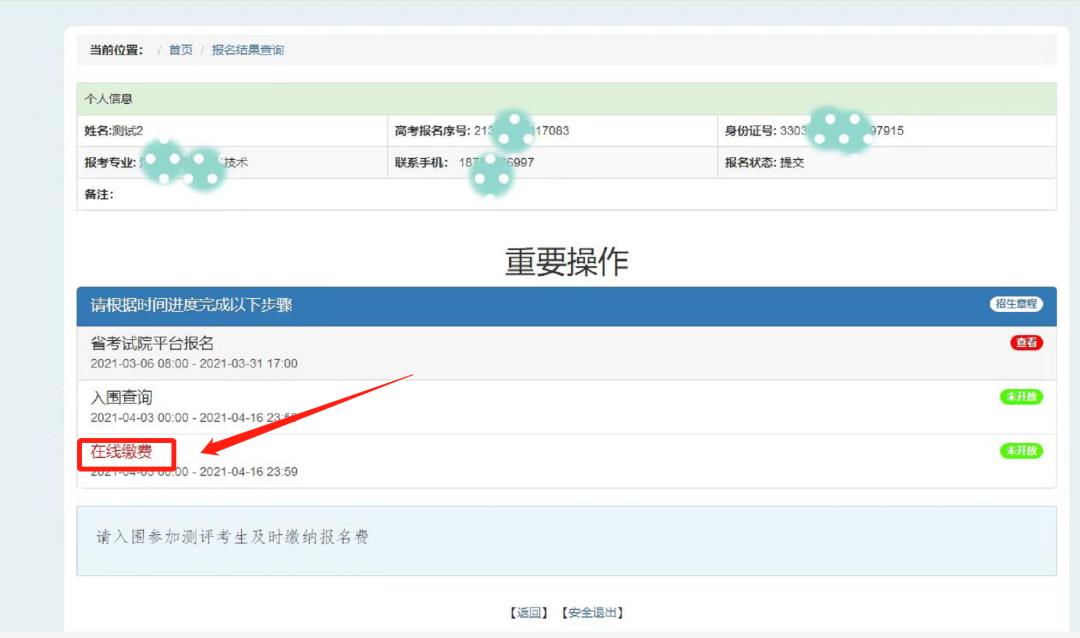Viewport: 1080px width, 638px height.
Task: Select the date range ending 2021-03-31 17:00
Action: pos(194,363)
